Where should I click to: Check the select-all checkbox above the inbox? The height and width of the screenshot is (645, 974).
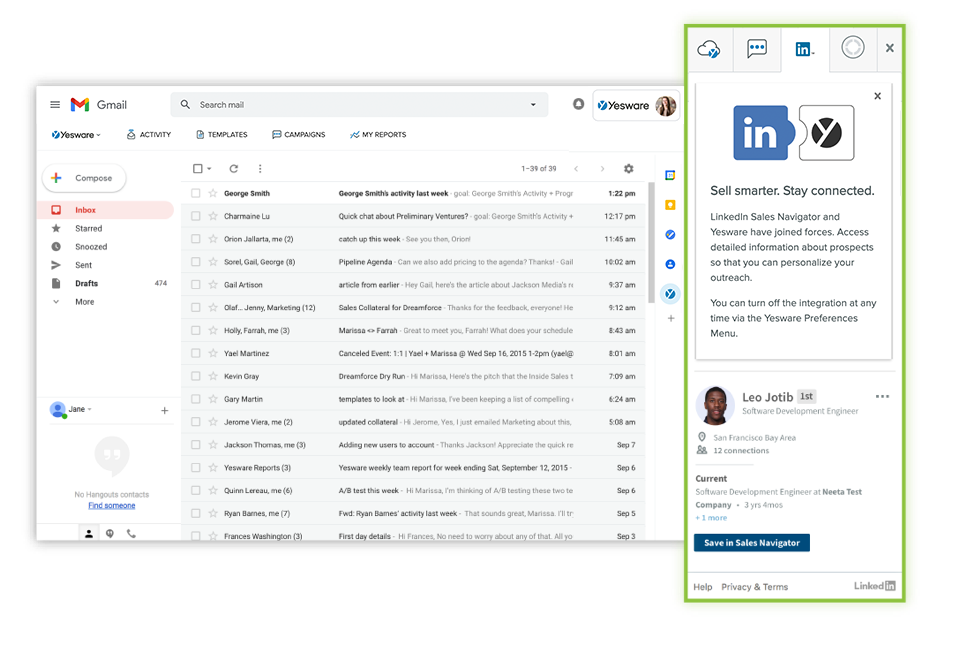click(196, 168)
